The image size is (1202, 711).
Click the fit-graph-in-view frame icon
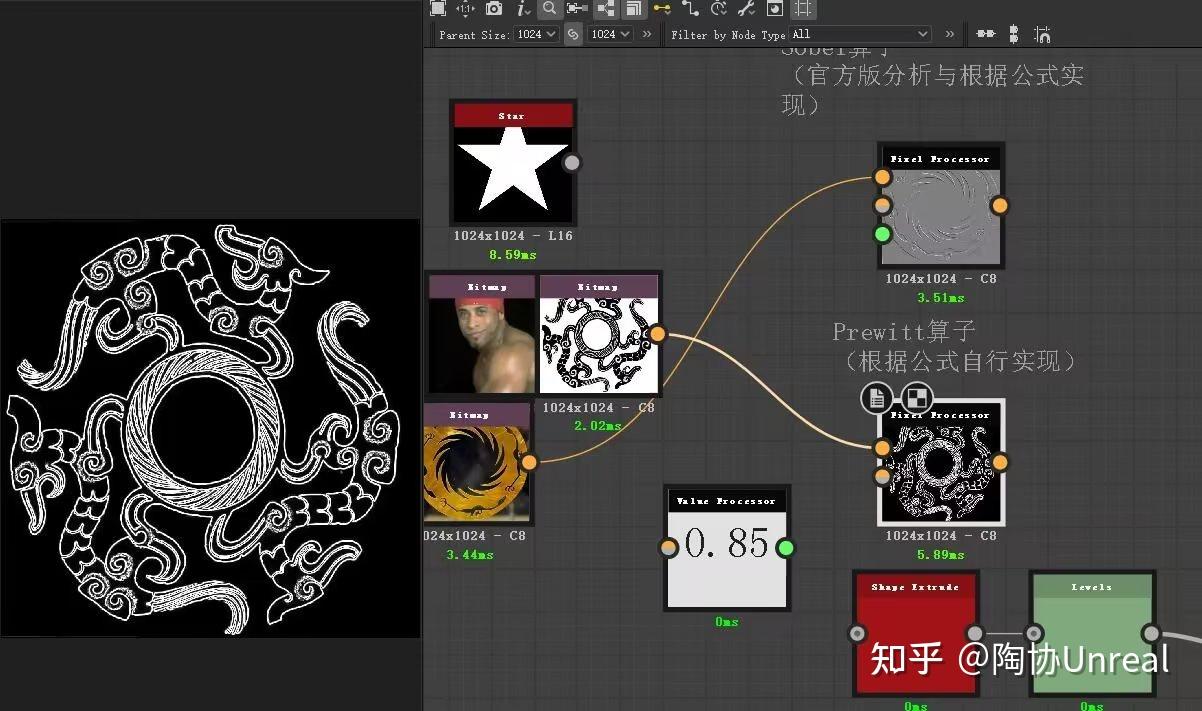click(x=438, y=9)
